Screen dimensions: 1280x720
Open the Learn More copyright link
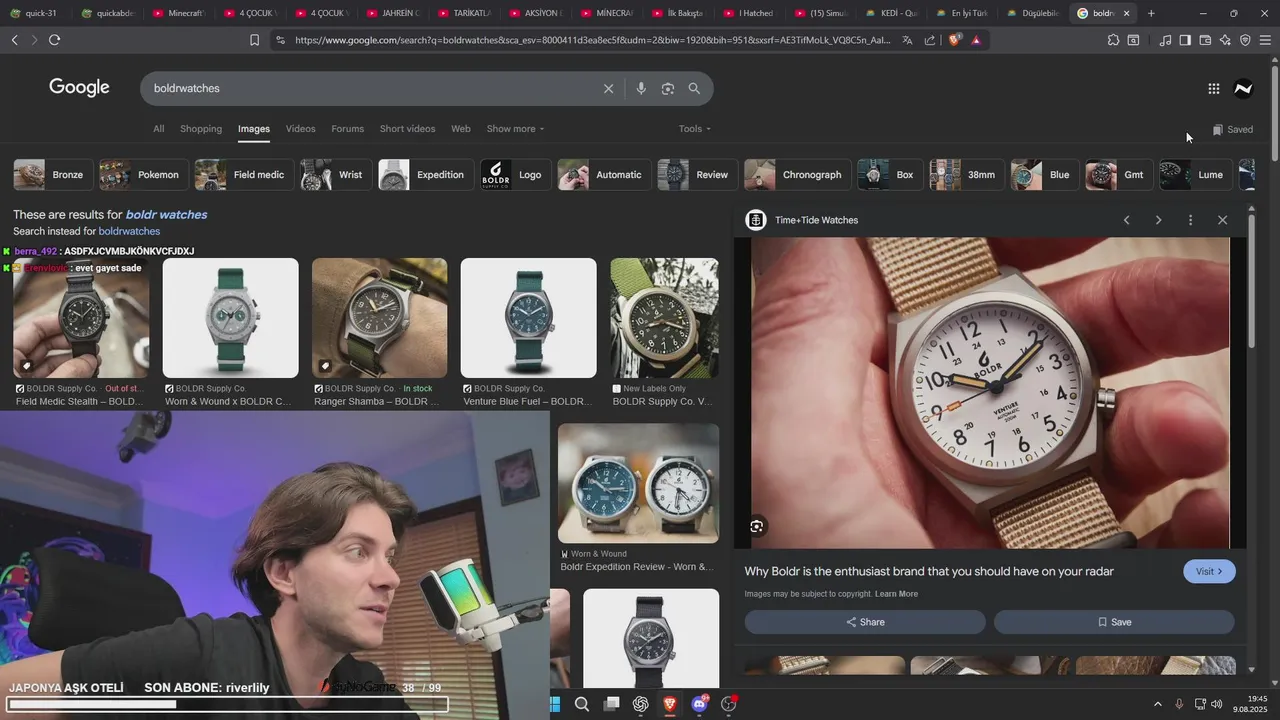896,594
